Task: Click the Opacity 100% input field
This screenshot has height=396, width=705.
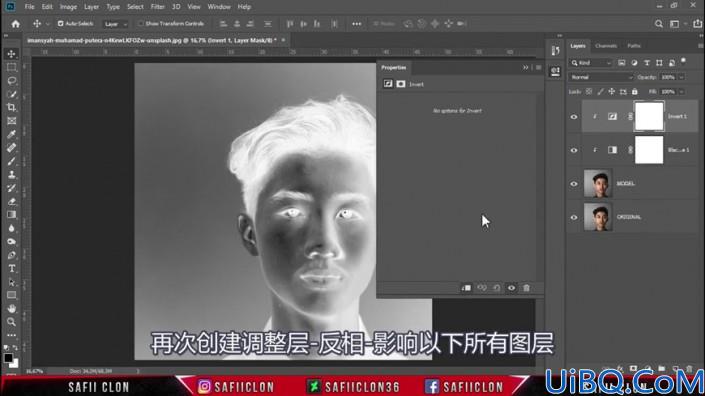Action: [x=668, y=77]
